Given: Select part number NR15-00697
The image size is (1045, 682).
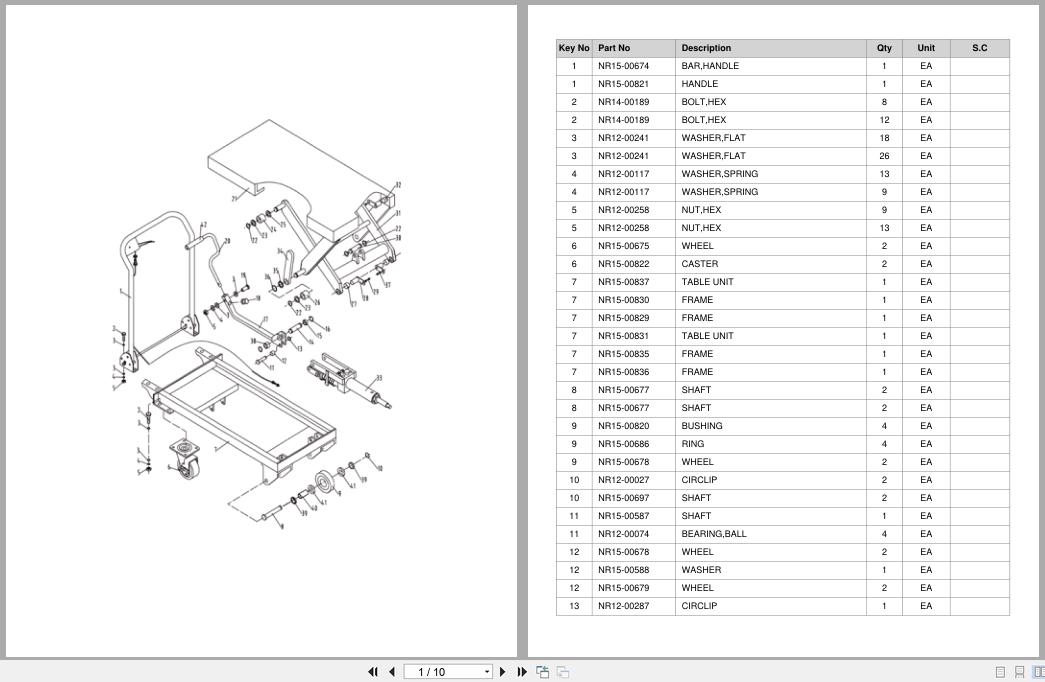Looking at the screenshot, I should (x=623, y=498).
